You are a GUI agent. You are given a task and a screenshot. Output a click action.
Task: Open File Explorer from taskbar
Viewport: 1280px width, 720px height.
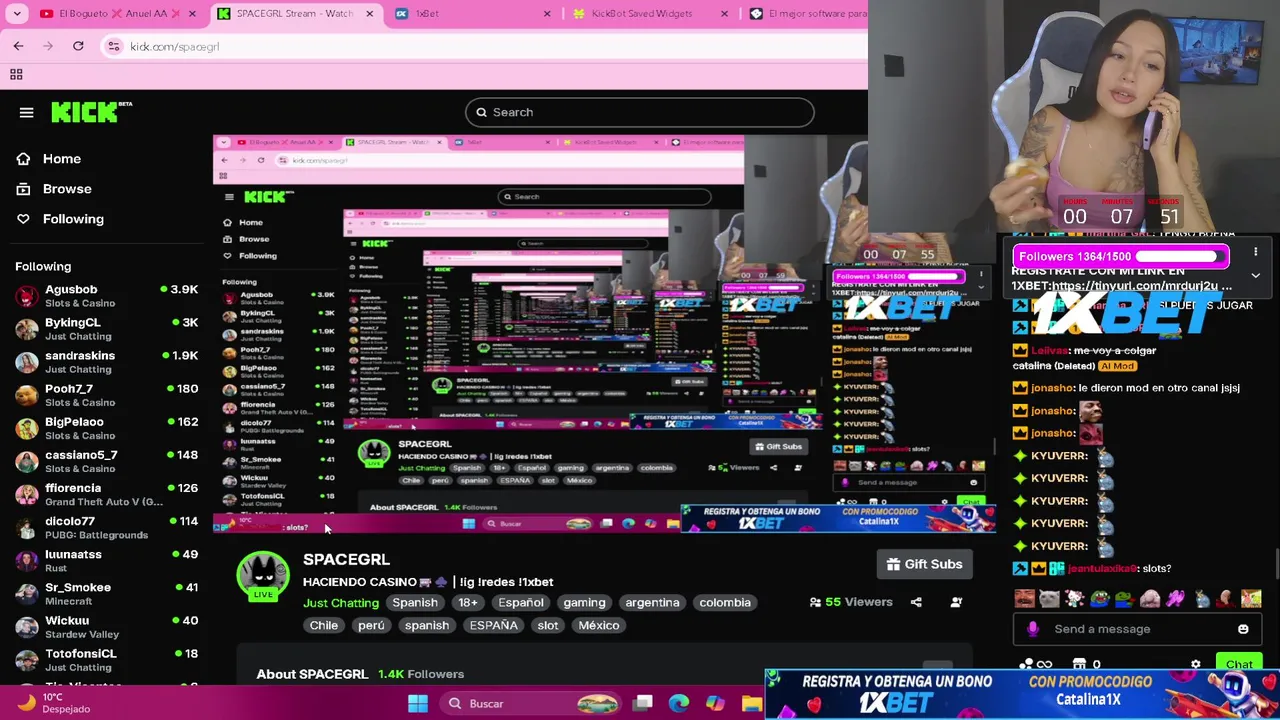tap(751, 703)
